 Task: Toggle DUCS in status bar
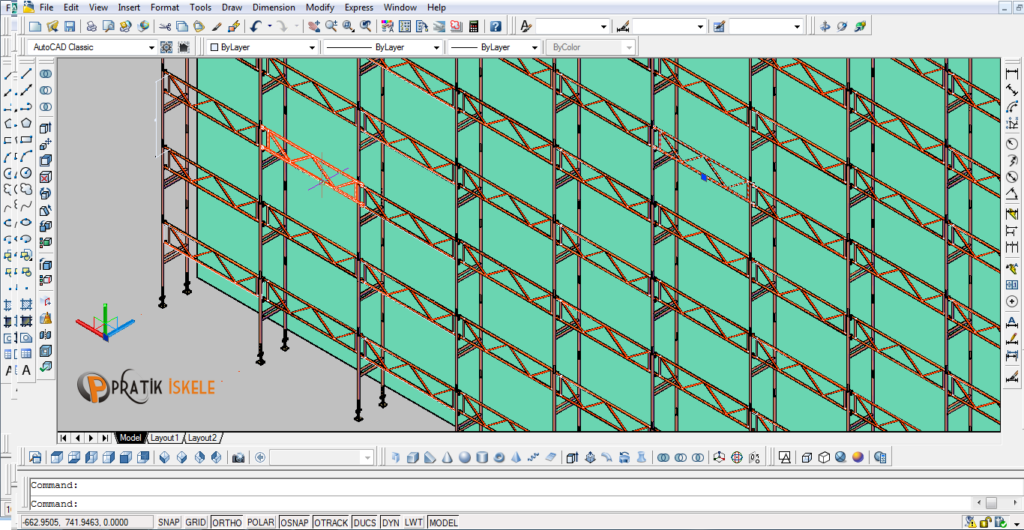pos(364,522)
